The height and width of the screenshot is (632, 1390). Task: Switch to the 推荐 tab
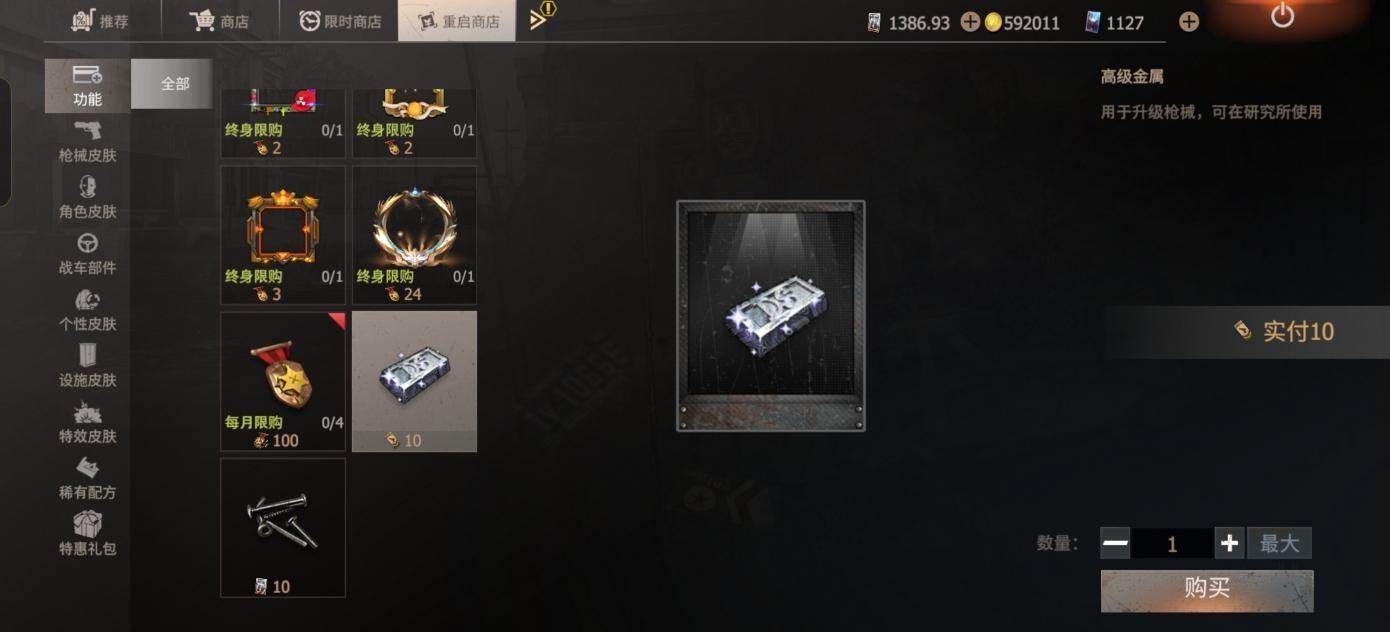click(x=100, y=21)
